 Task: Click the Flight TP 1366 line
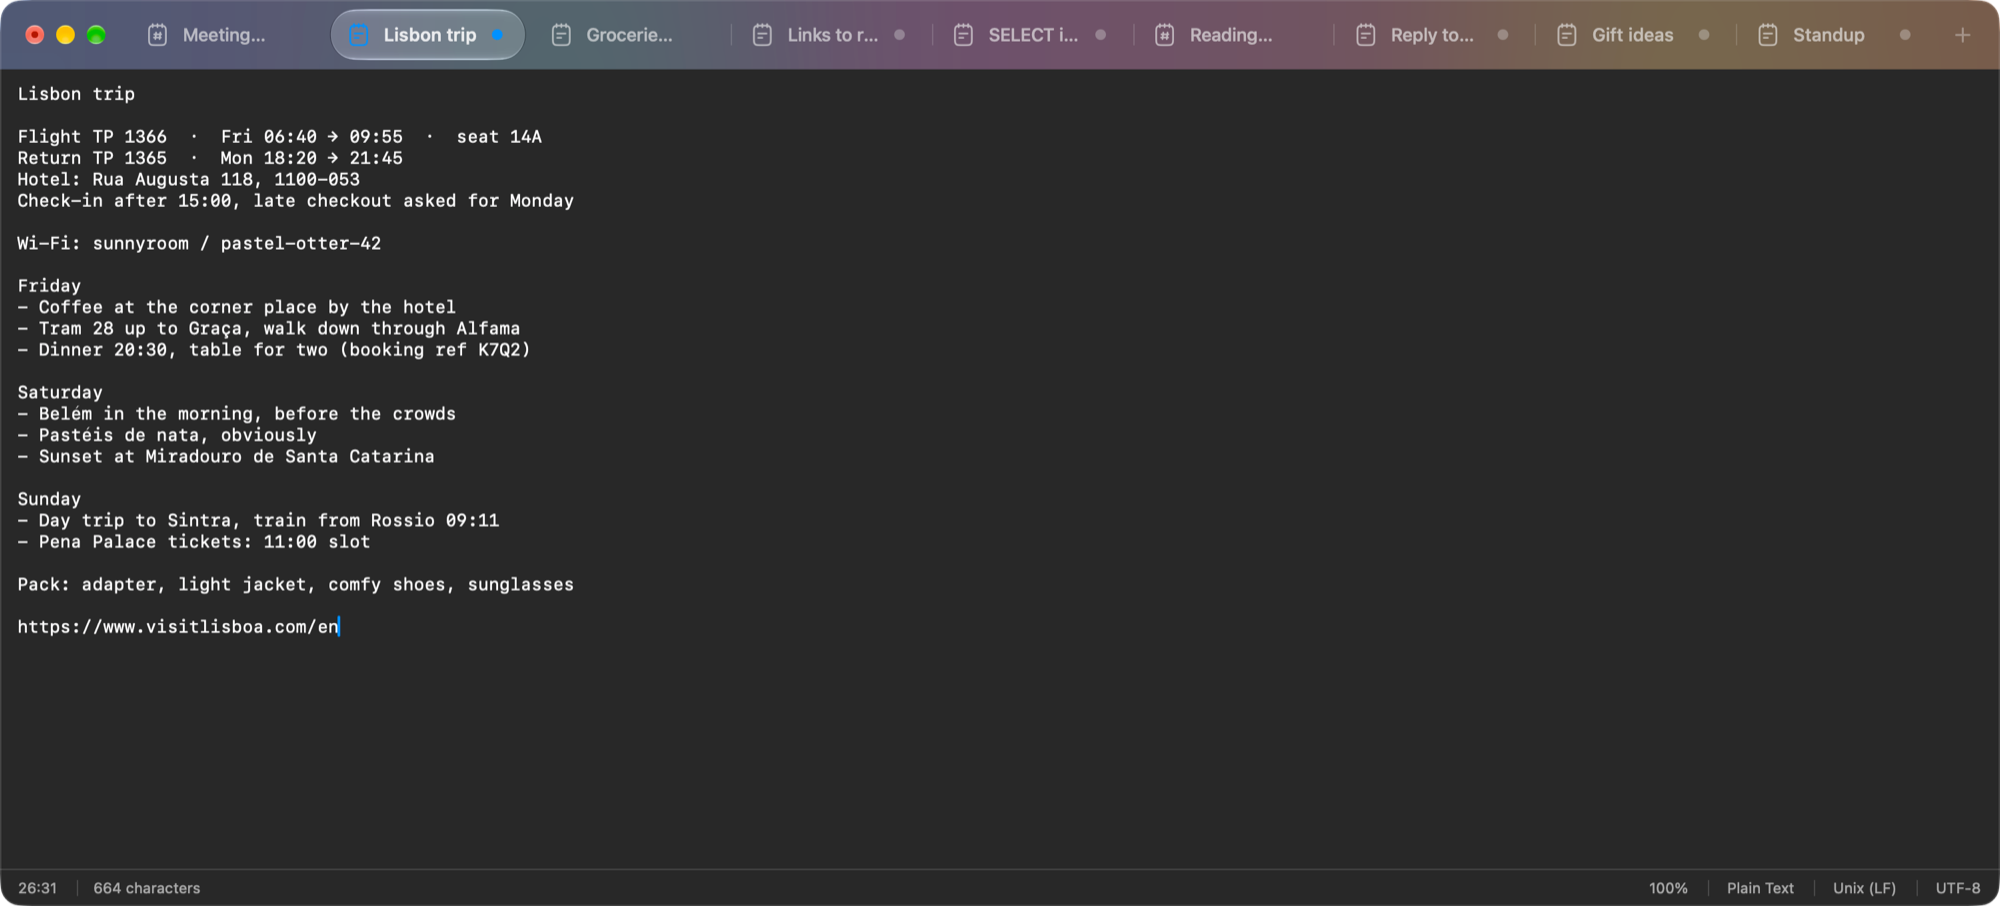pos(280,137)
